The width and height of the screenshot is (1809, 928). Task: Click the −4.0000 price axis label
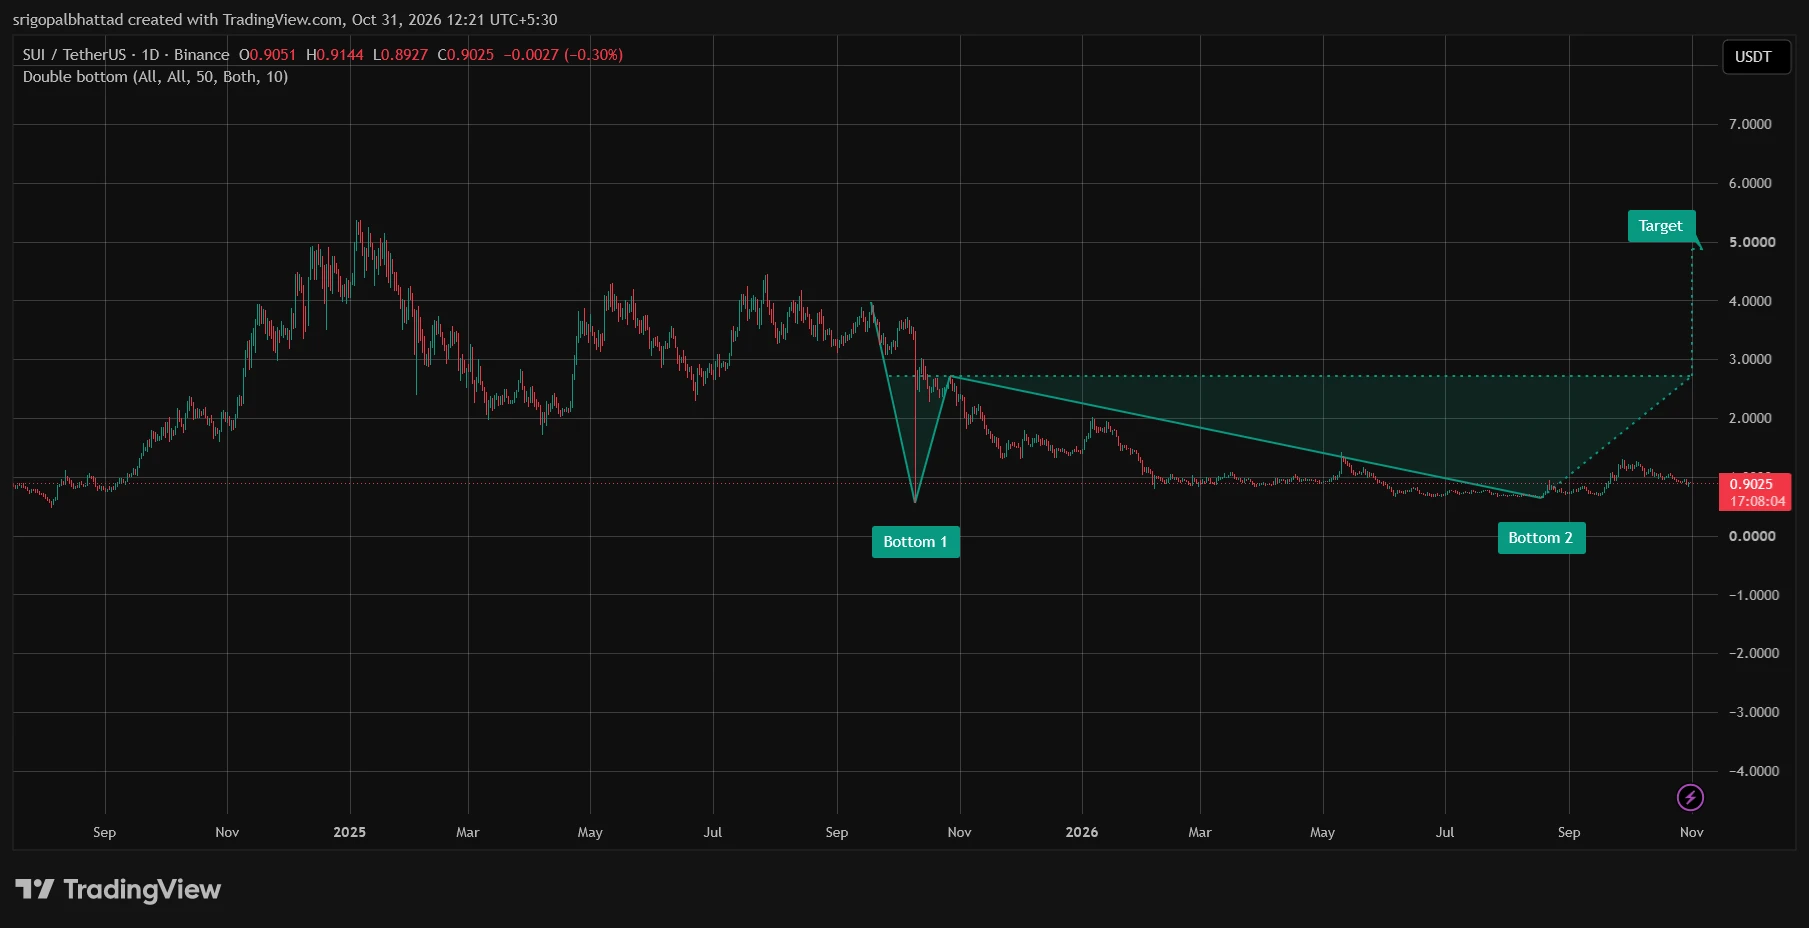tap(1754, 771)
